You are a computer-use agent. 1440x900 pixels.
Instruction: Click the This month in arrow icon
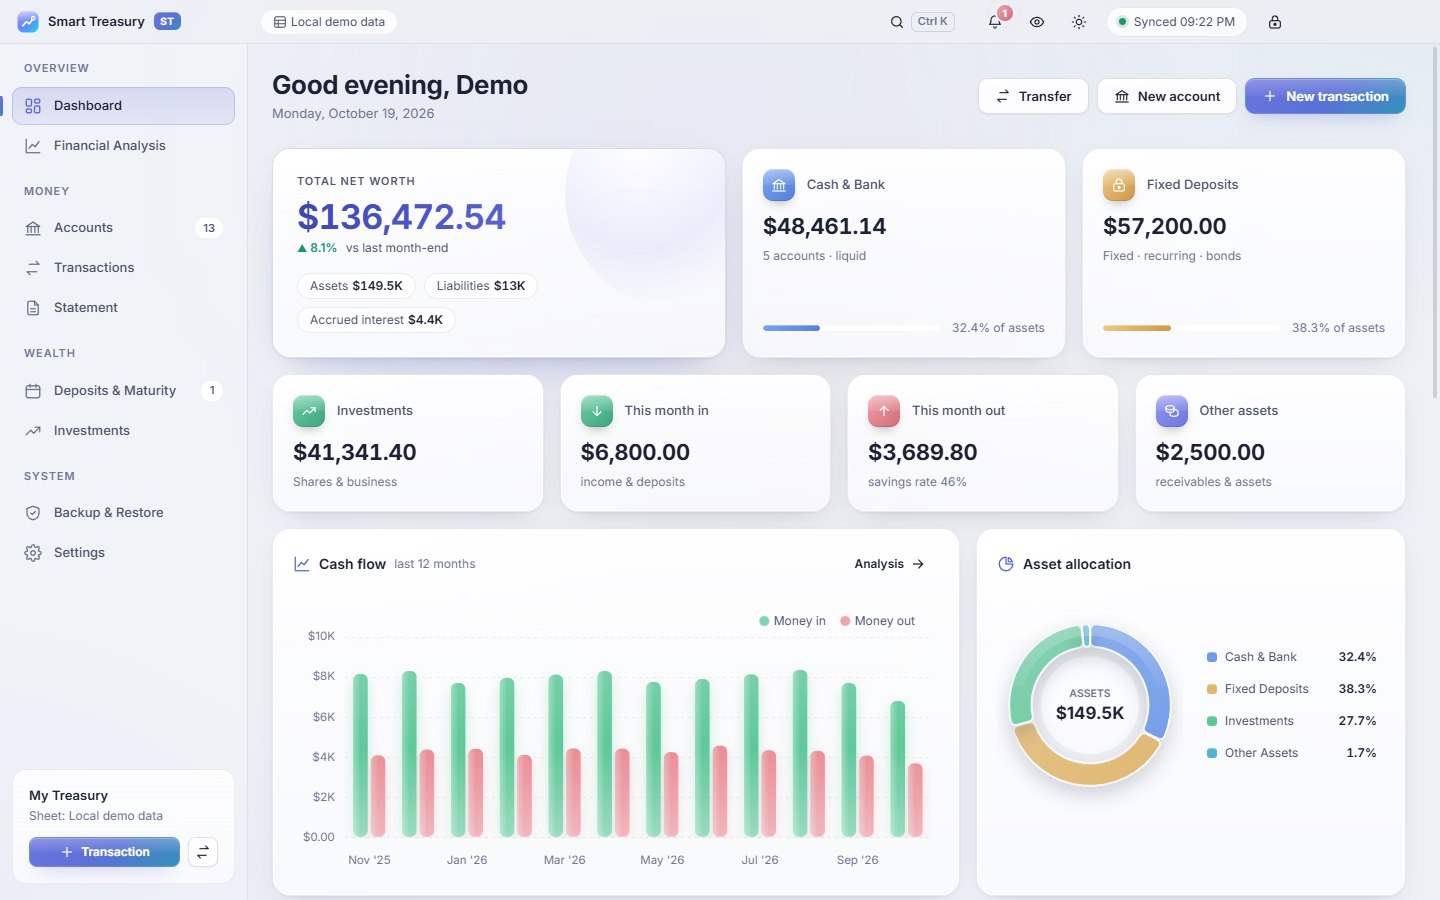597,411
